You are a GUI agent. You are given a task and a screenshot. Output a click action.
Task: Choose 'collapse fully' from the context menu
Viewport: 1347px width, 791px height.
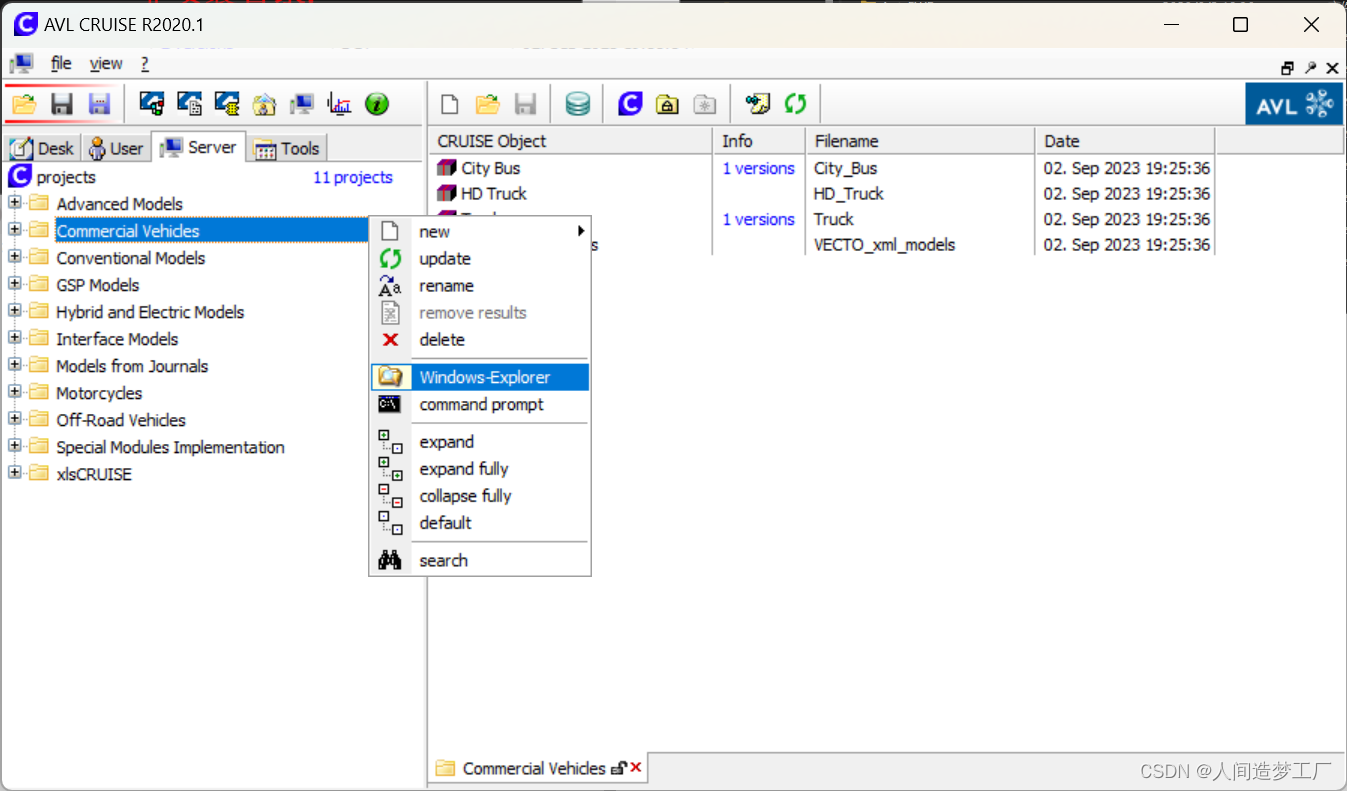[480, 495]
